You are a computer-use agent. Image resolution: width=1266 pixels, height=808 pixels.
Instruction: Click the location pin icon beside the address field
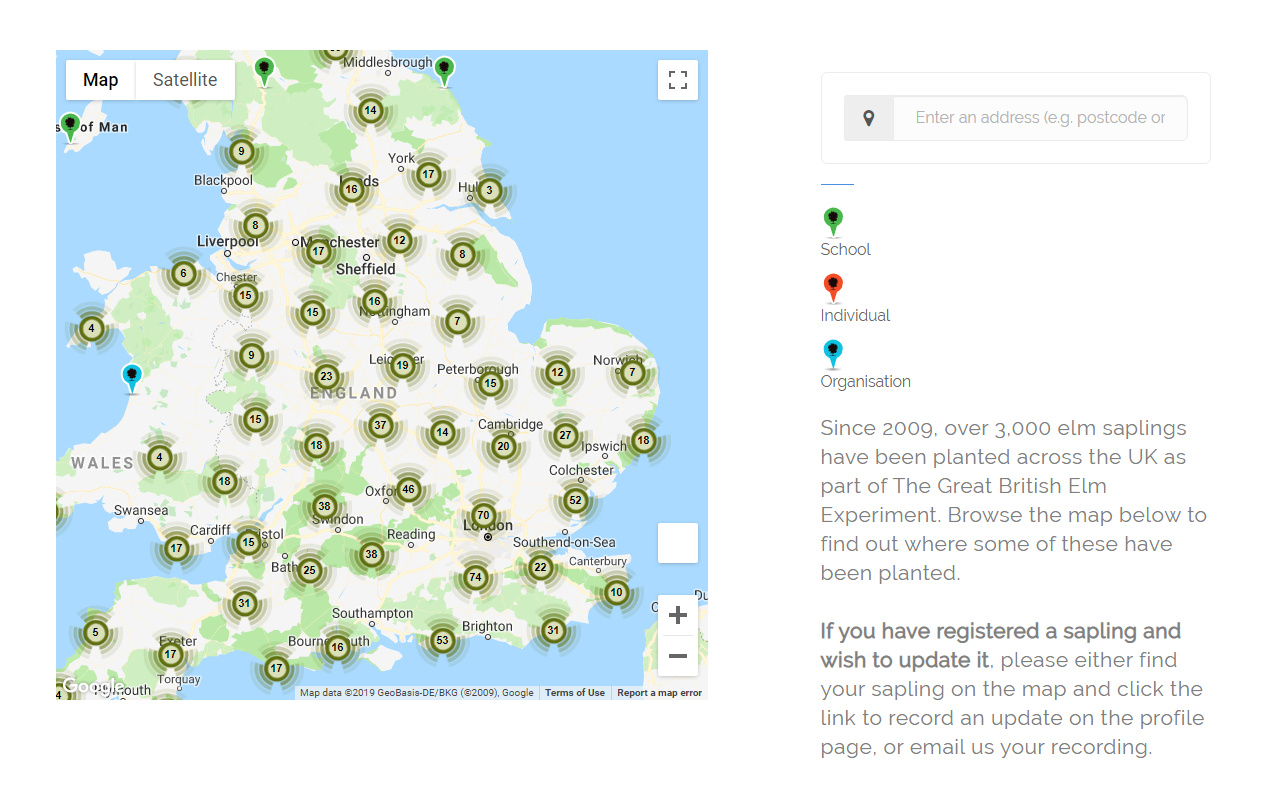tap(868, 117)
